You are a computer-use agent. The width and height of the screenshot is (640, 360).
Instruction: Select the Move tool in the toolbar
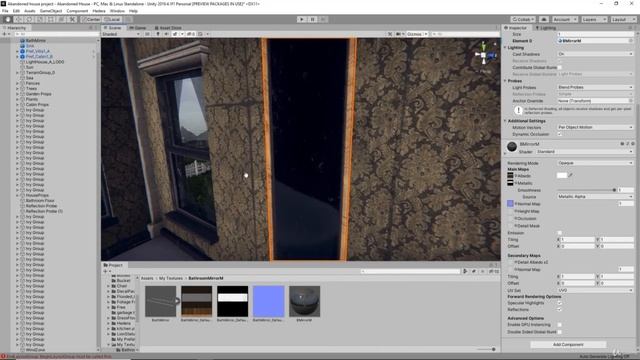(18, 19)
